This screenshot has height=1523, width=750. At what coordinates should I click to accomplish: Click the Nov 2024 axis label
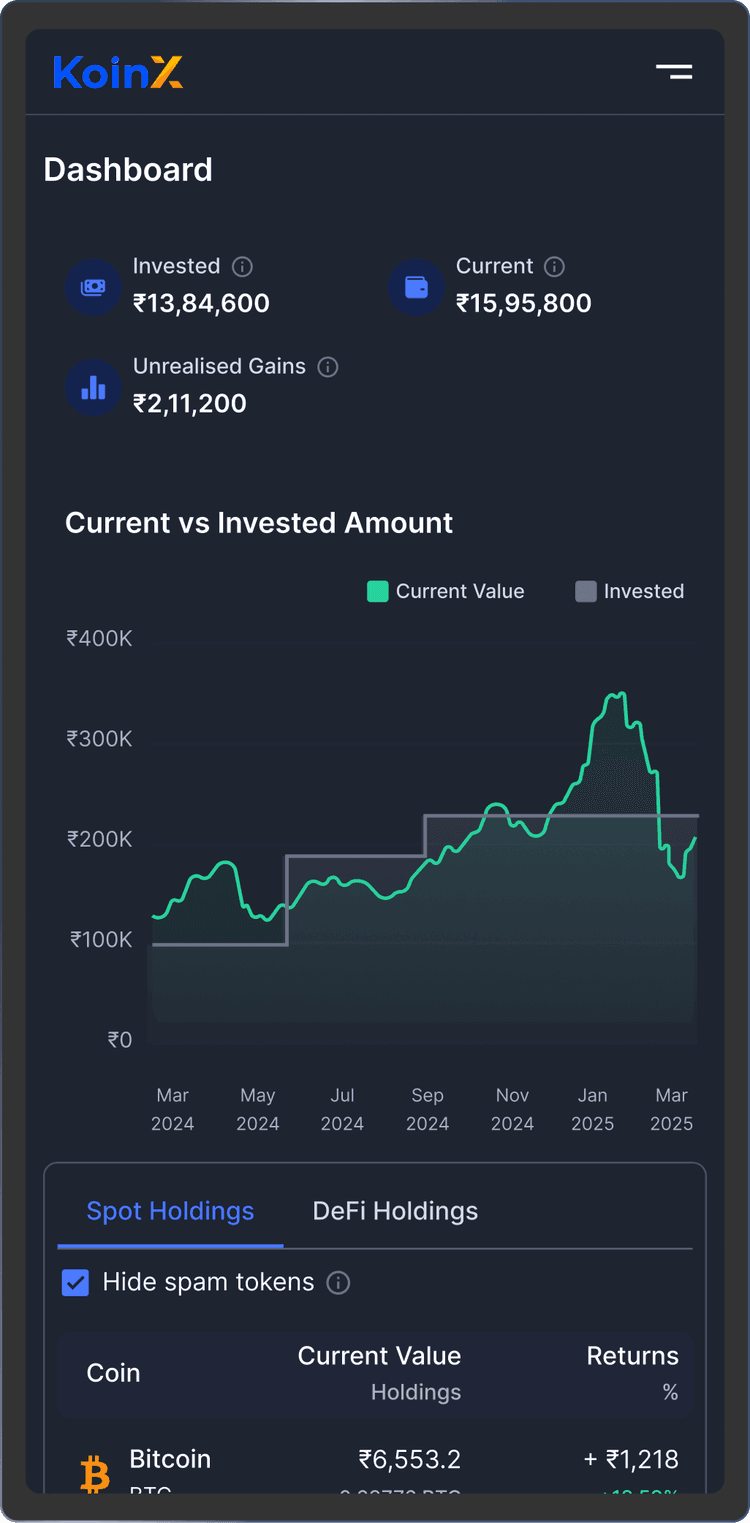tap(512, 1110)
